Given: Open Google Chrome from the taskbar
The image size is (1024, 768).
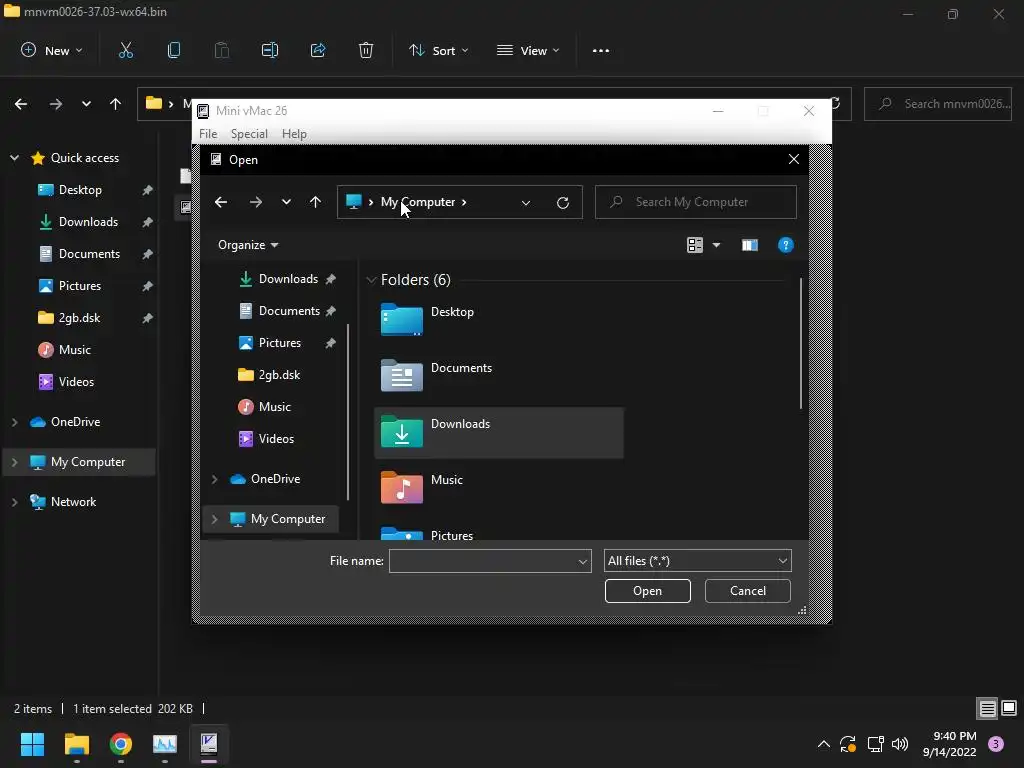Looking at the screenshot, I should [121, 744].
